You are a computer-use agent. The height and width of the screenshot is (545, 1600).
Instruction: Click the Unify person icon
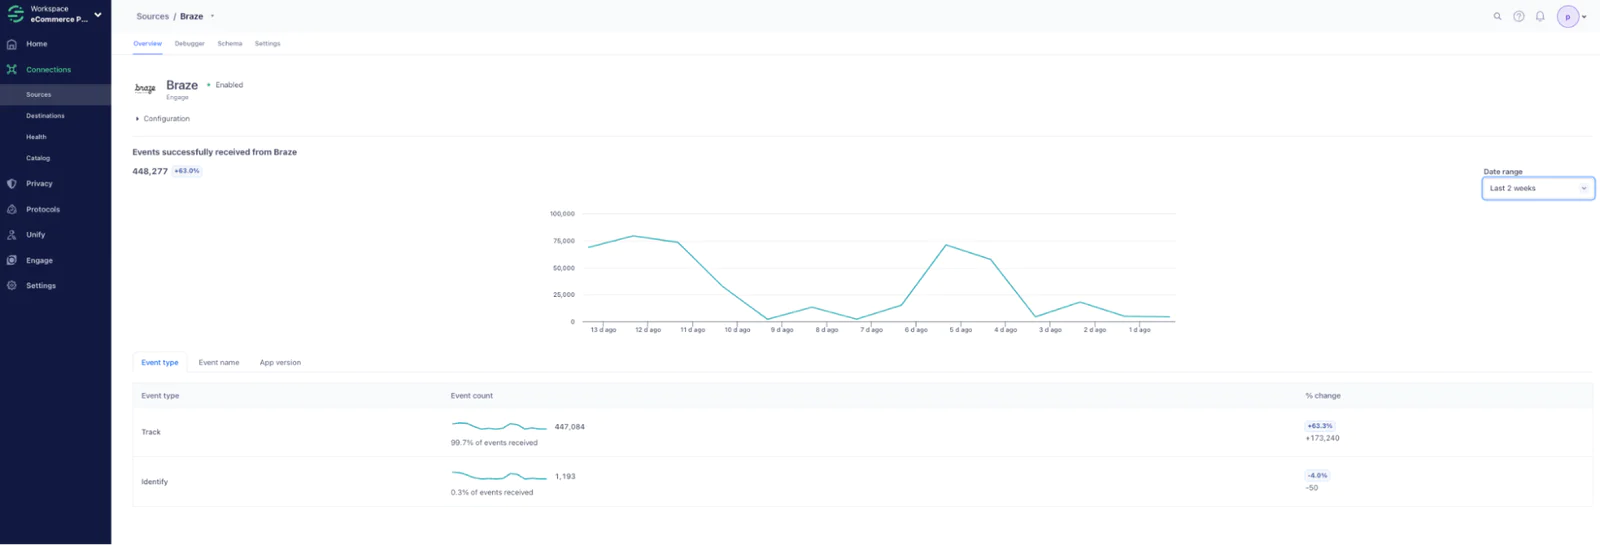click(x=12, y=235)
